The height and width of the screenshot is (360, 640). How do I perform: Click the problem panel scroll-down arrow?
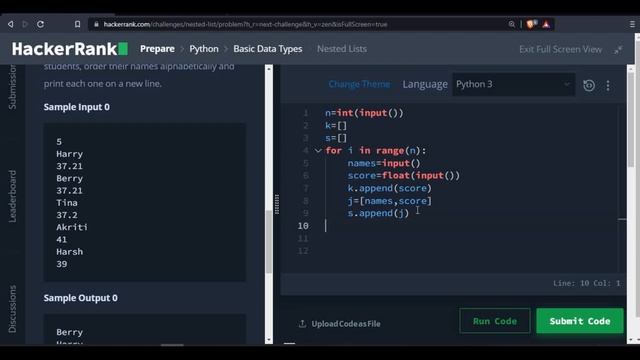click(269, 340)
